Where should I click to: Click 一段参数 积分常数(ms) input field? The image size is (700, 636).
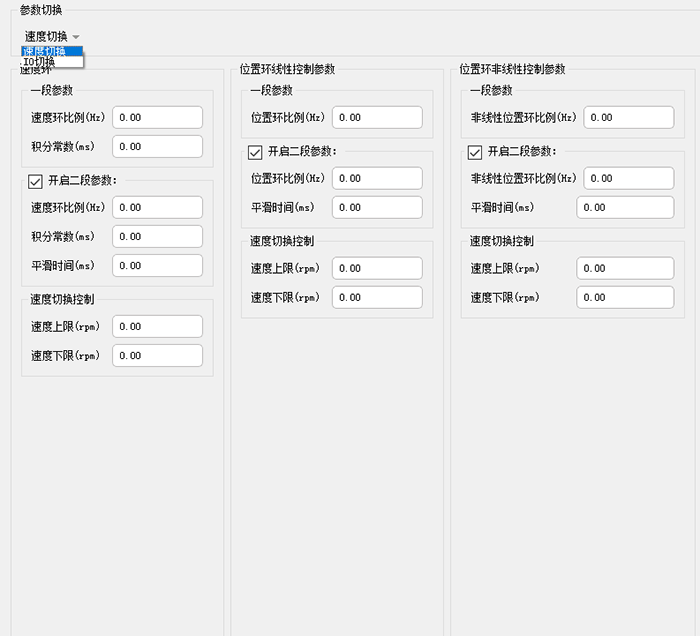point(157,147)
